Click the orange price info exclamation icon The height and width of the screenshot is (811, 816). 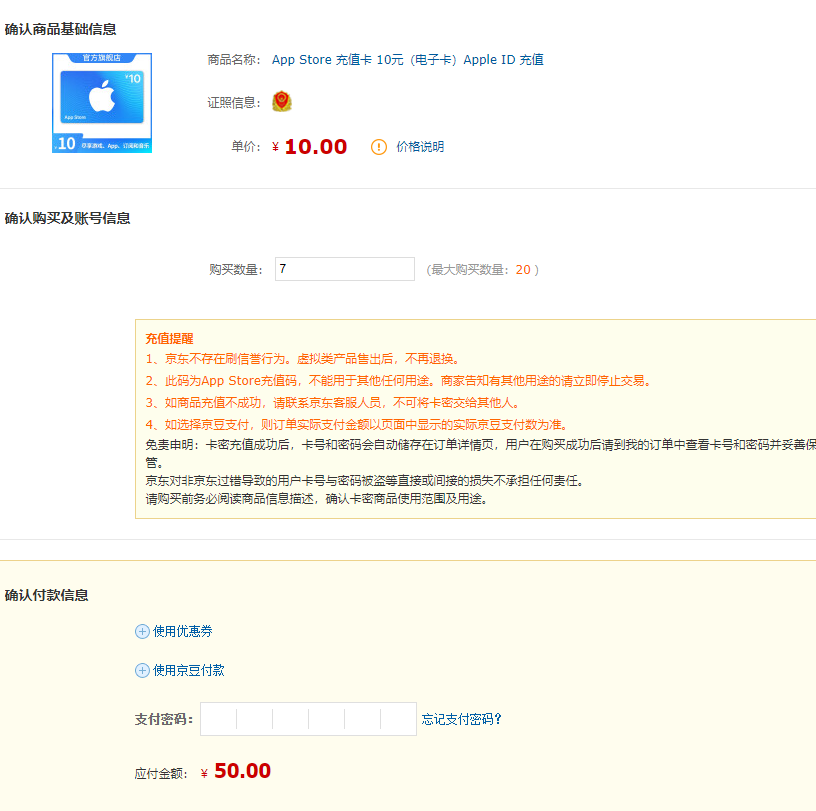pos(379,147)
